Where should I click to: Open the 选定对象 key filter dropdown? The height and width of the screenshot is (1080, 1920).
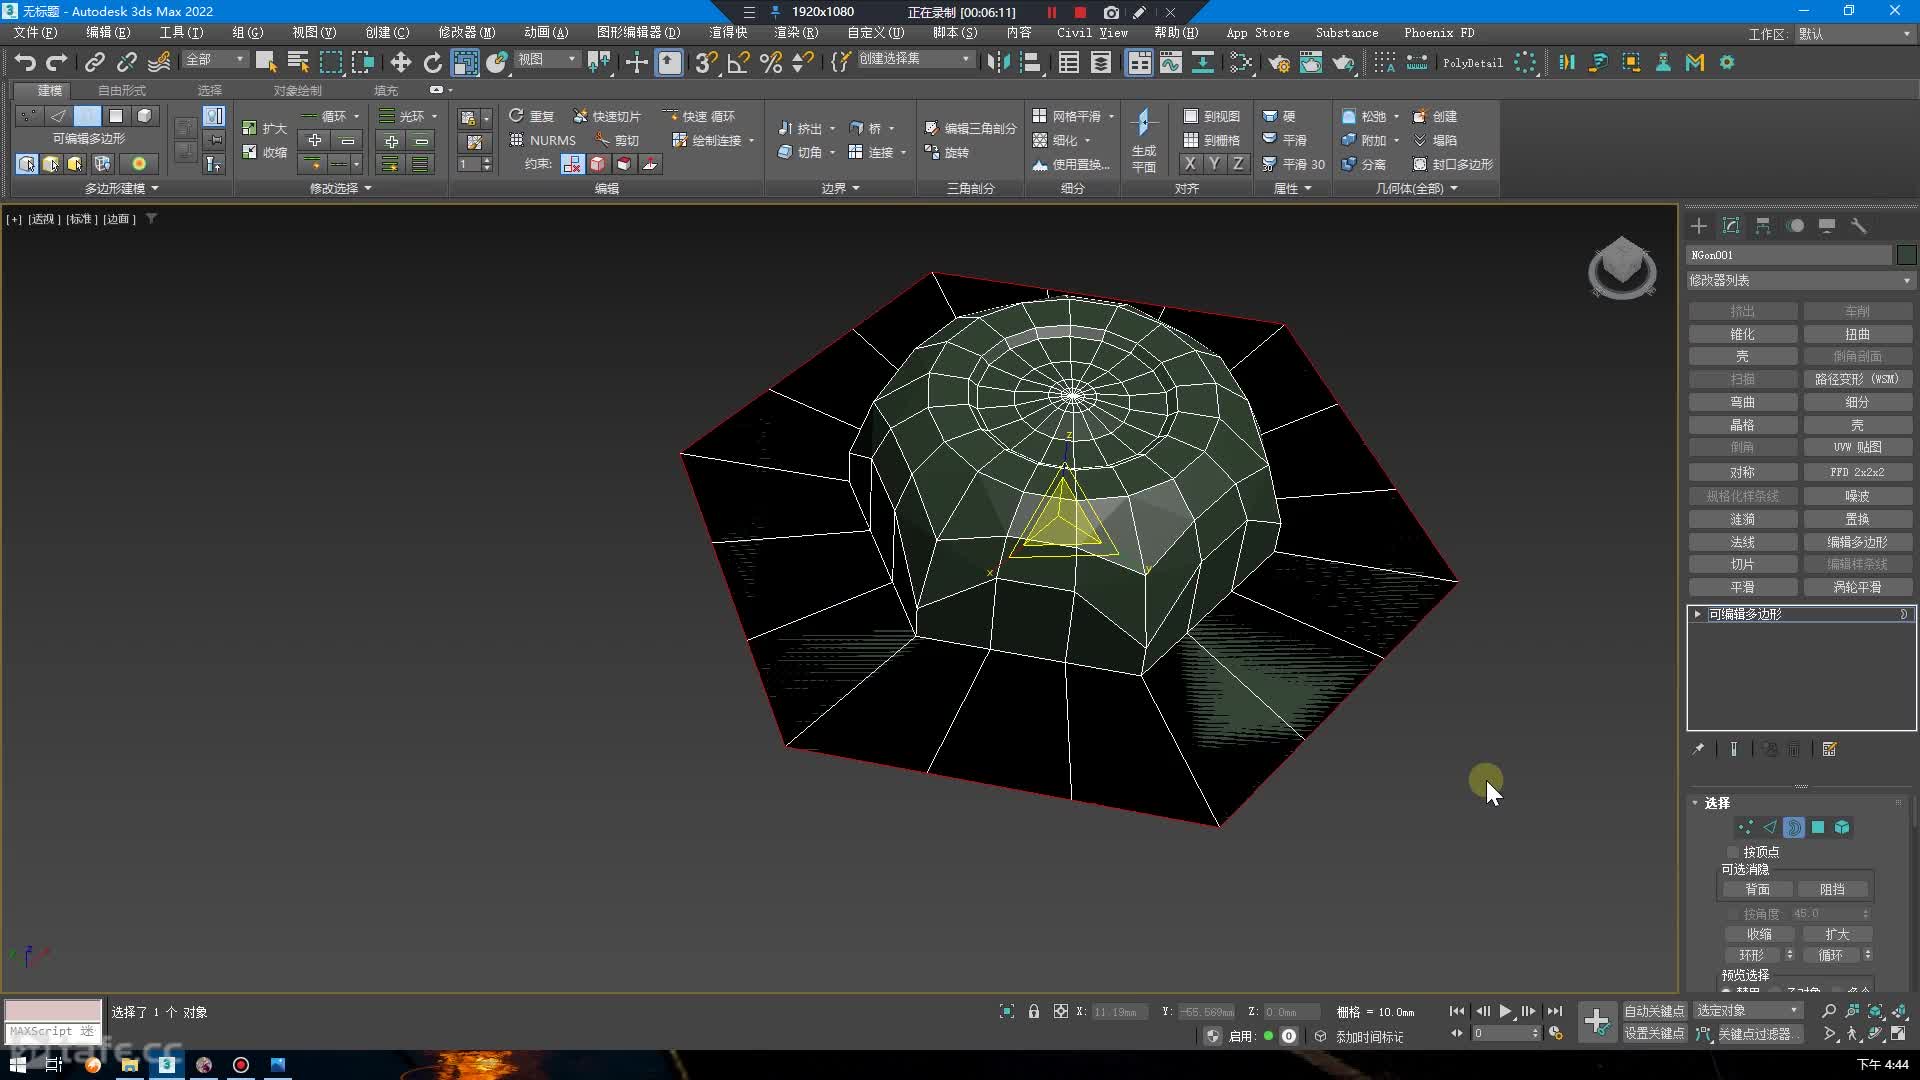tap(1748, 1011)
